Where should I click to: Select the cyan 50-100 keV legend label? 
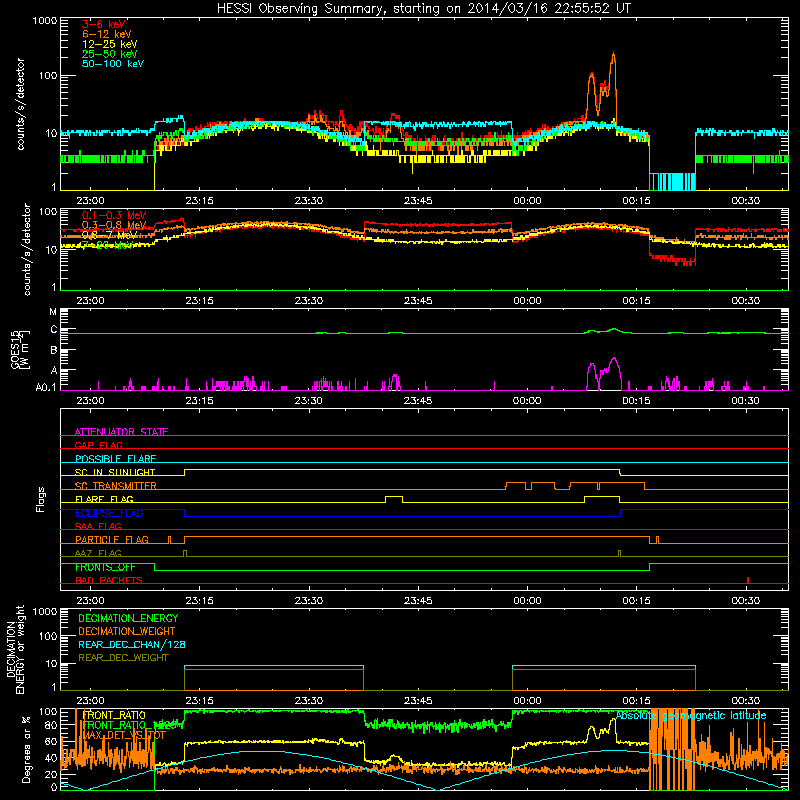pyautogui.click(x=113, y=64)
